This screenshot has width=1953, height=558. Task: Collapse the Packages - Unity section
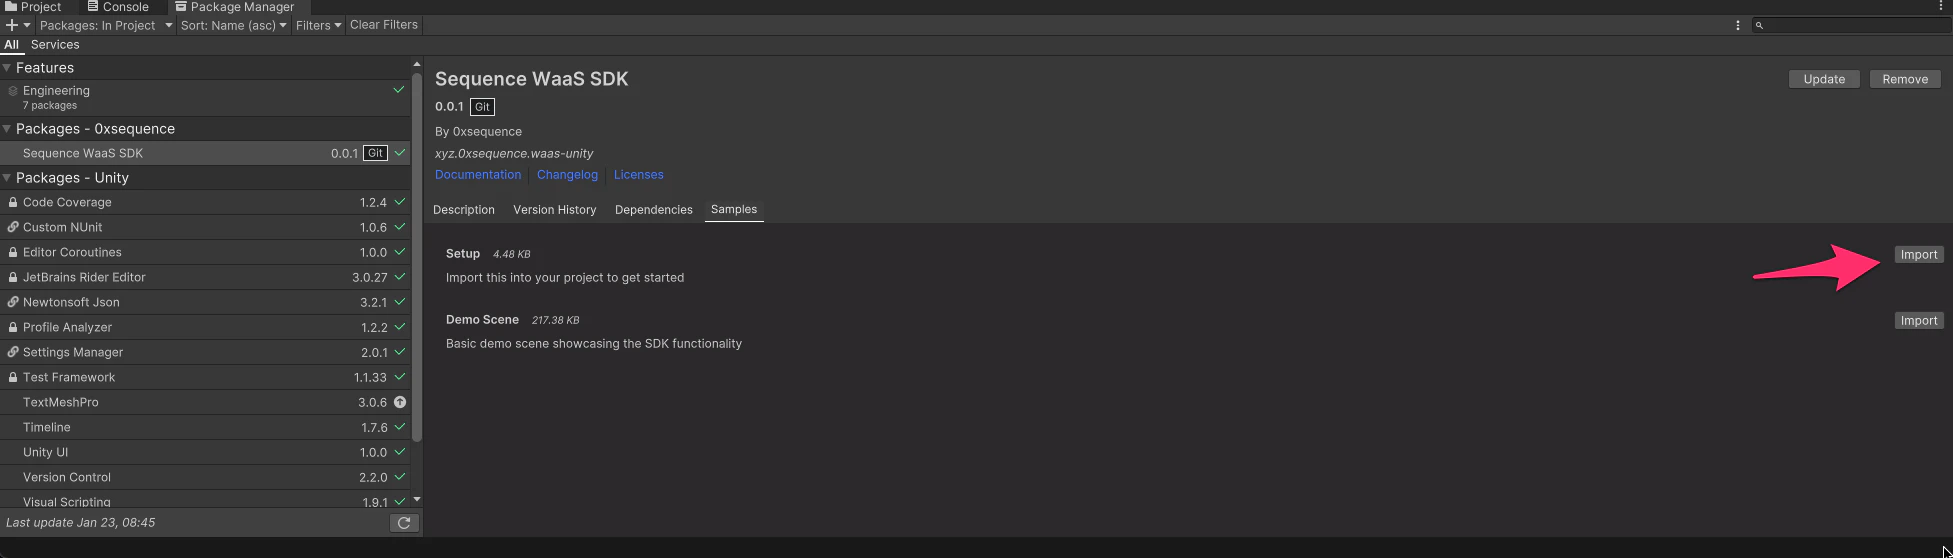pos(7,178)
